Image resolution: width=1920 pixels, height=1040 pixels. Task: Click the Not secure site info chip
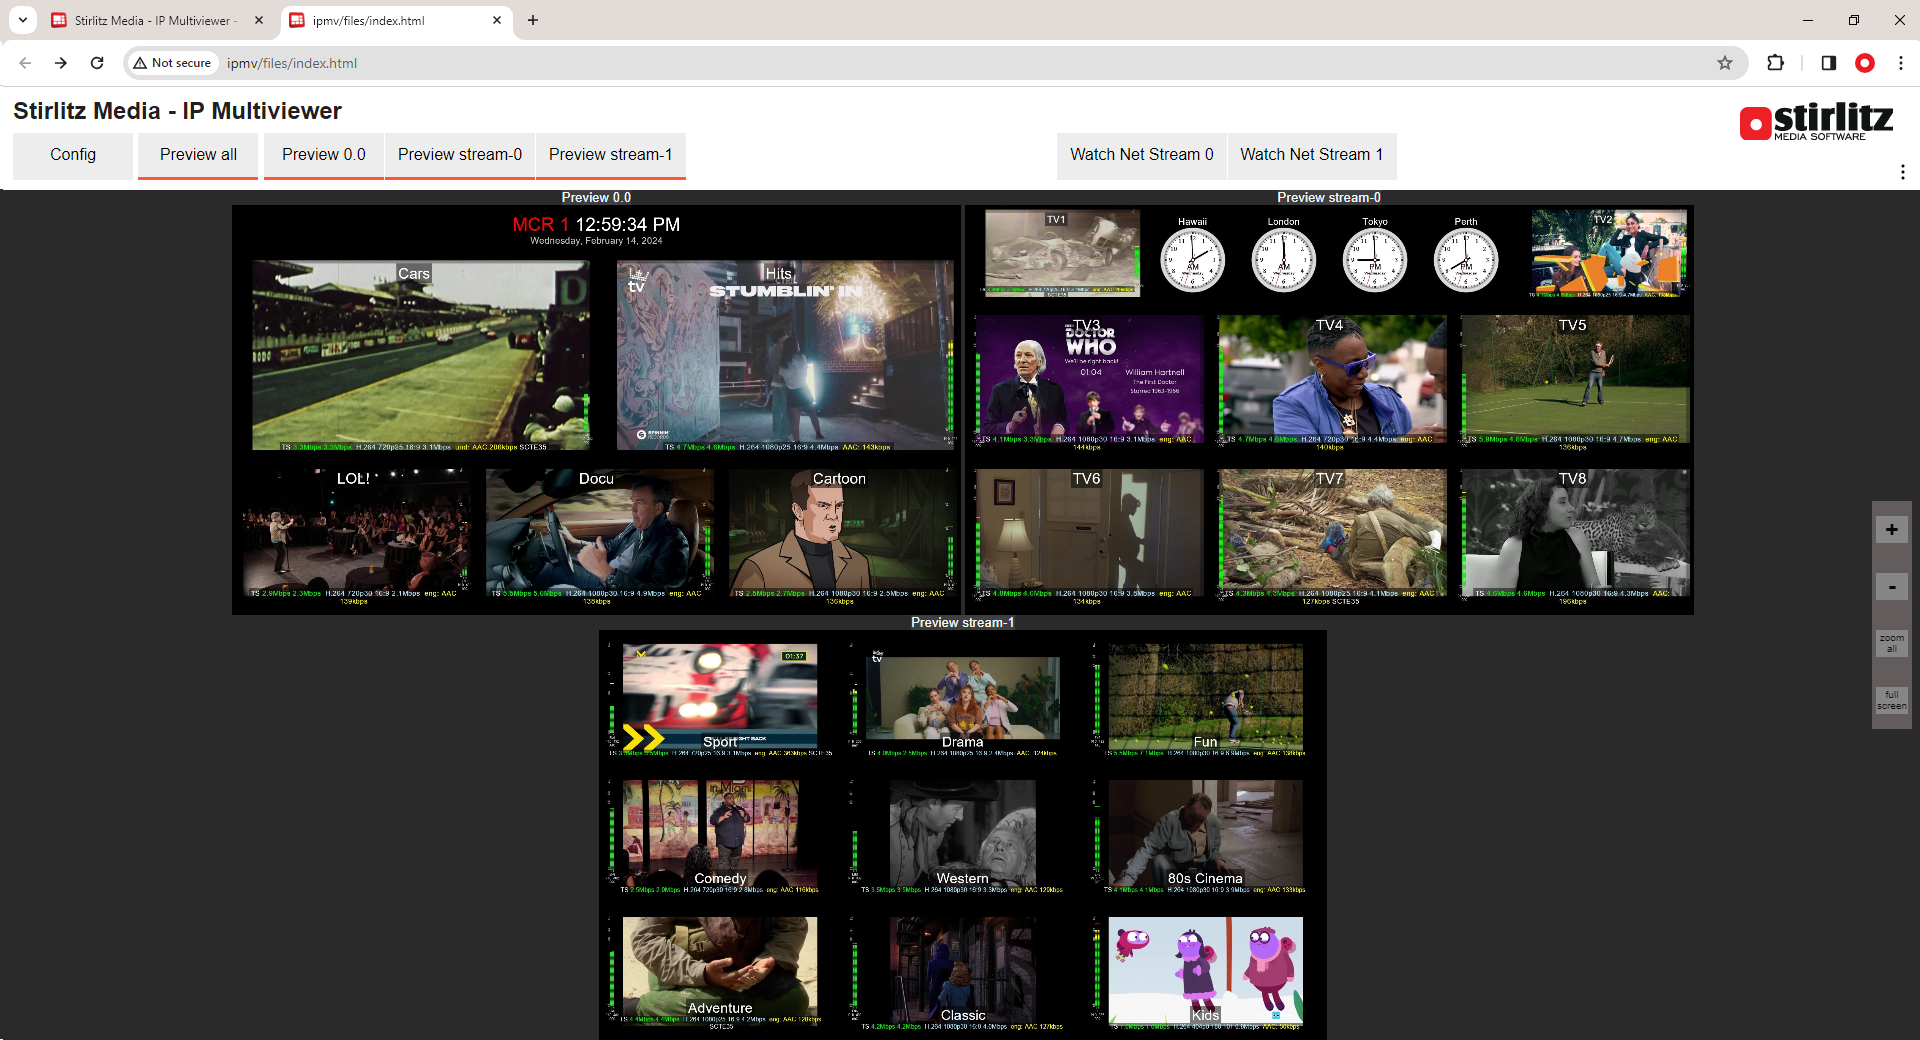[172, 63]
